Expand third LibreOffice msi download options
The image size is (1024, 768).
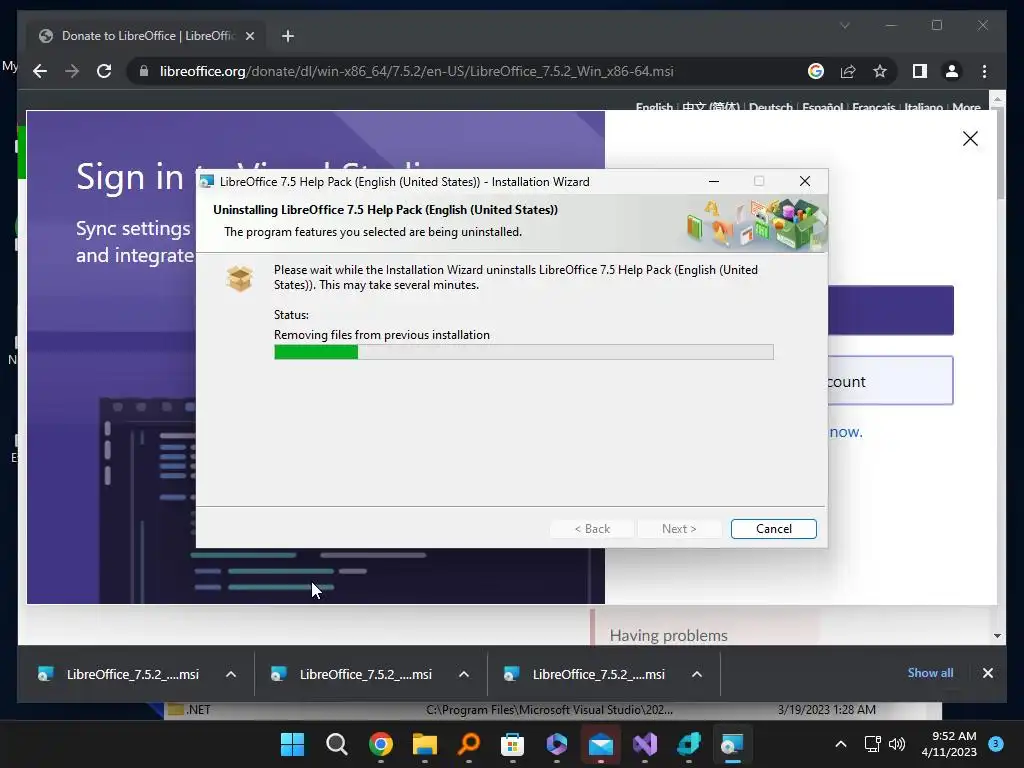(697, 674)
